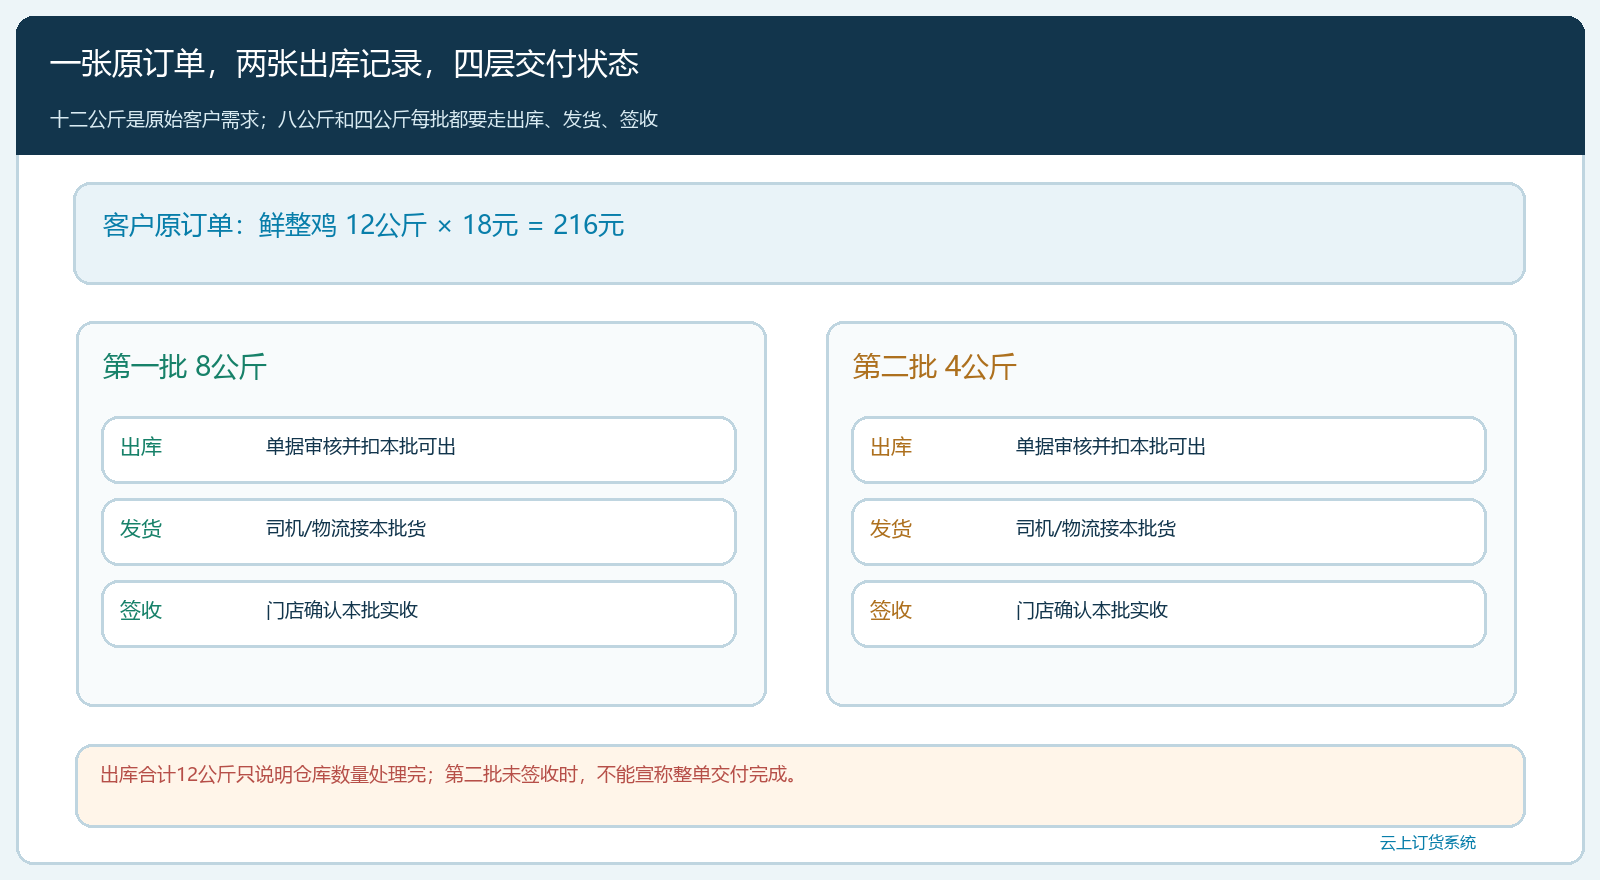Image resolution: width=1600 pixels, height=880 pixels.
Task: Select the subtitle starting with 十二公斤是原始客户需求
Action: (354, 120)
